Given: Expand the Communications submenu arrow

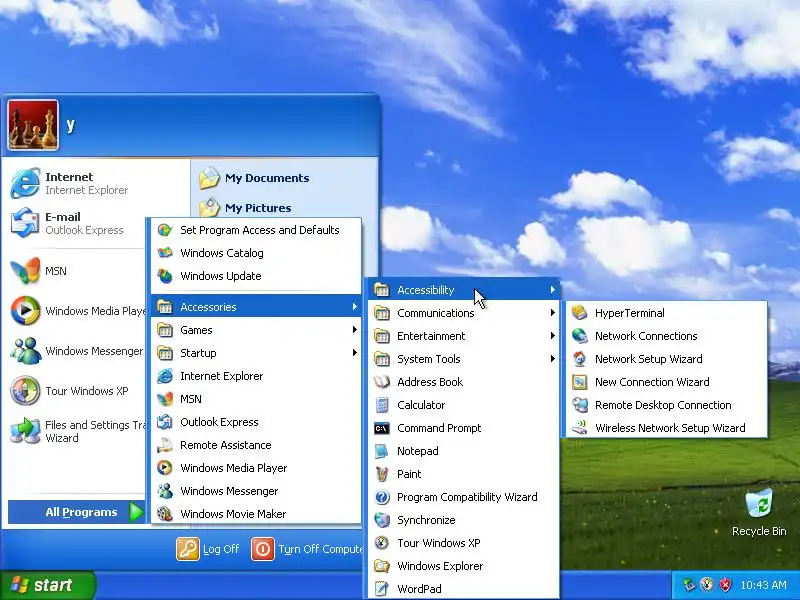Looking at the screenshot, I should pos(553,313).
